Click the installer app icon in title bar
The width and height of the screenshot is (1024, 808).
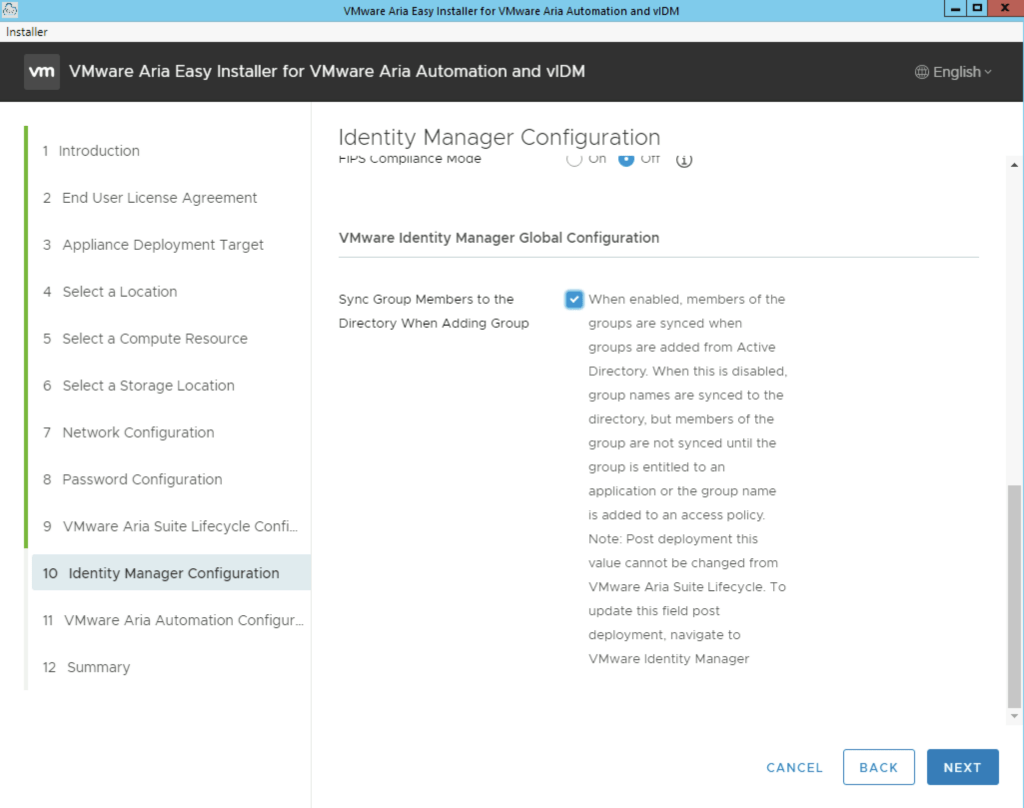[x=10, y=10]
